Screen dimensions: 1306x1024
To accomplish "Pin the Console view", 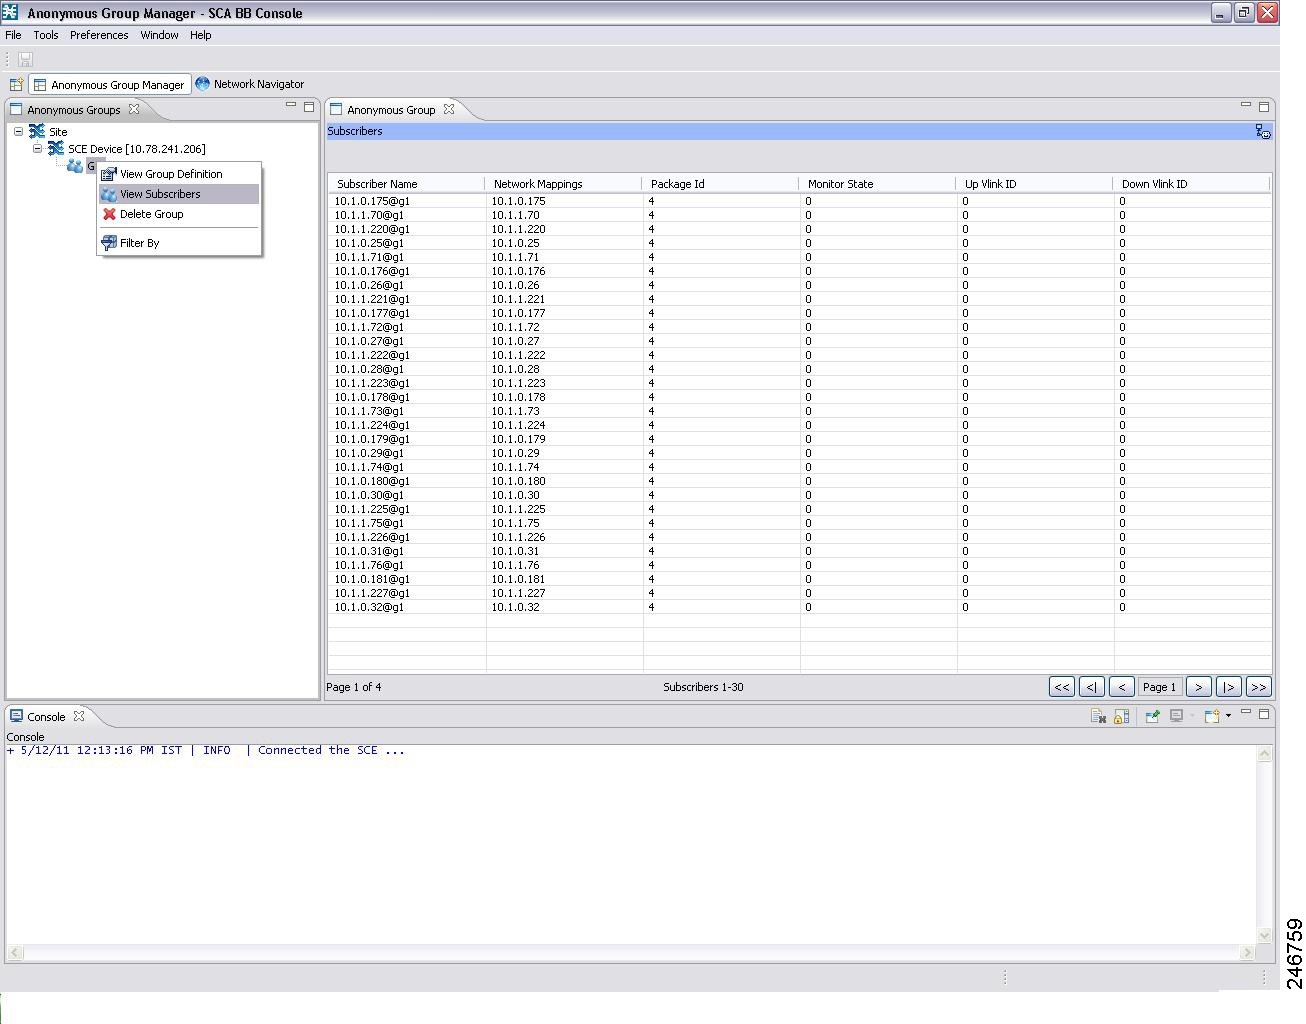I will (x=1152, y=716).
